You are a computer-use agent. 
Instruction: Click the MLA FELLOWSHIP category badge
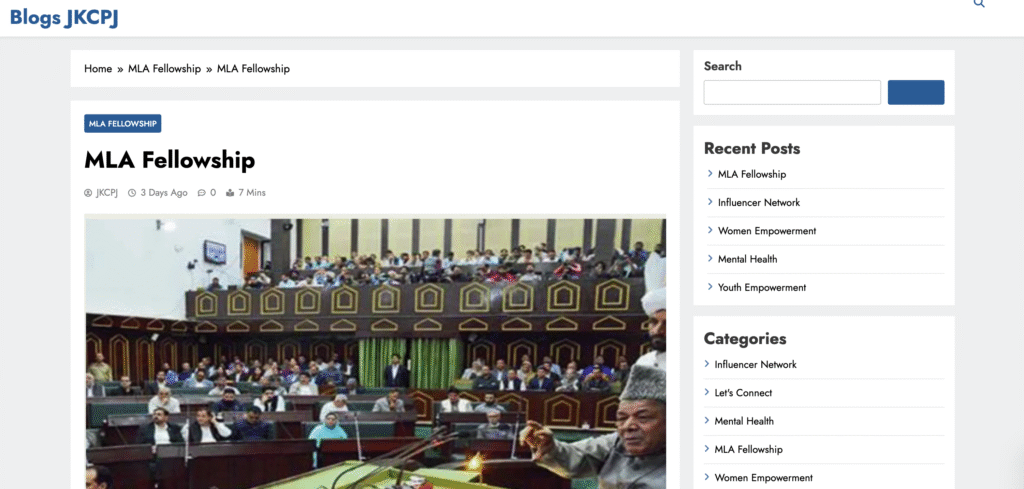[x=123, y=123]
